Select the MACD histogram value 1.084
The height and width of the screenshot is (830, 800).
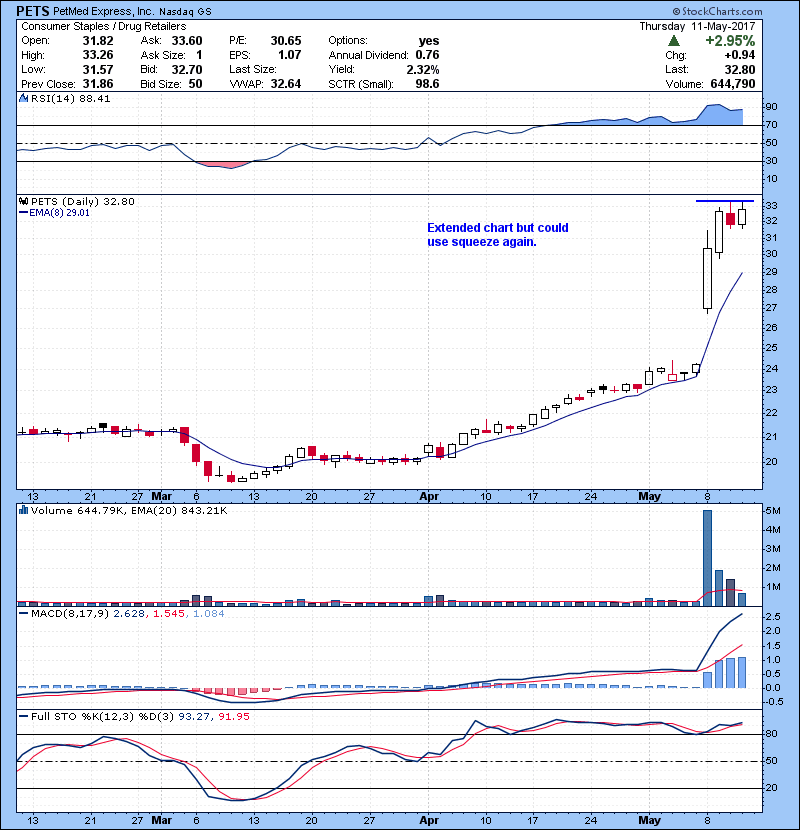[x=209, y=614]
